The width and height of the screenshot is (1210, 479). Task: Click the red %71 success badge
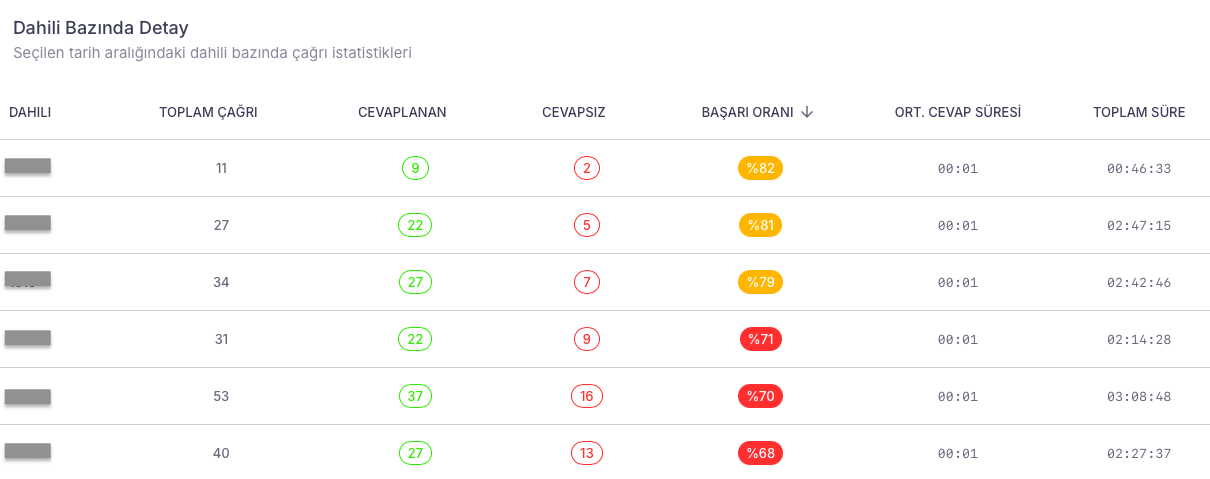[760, 339]
